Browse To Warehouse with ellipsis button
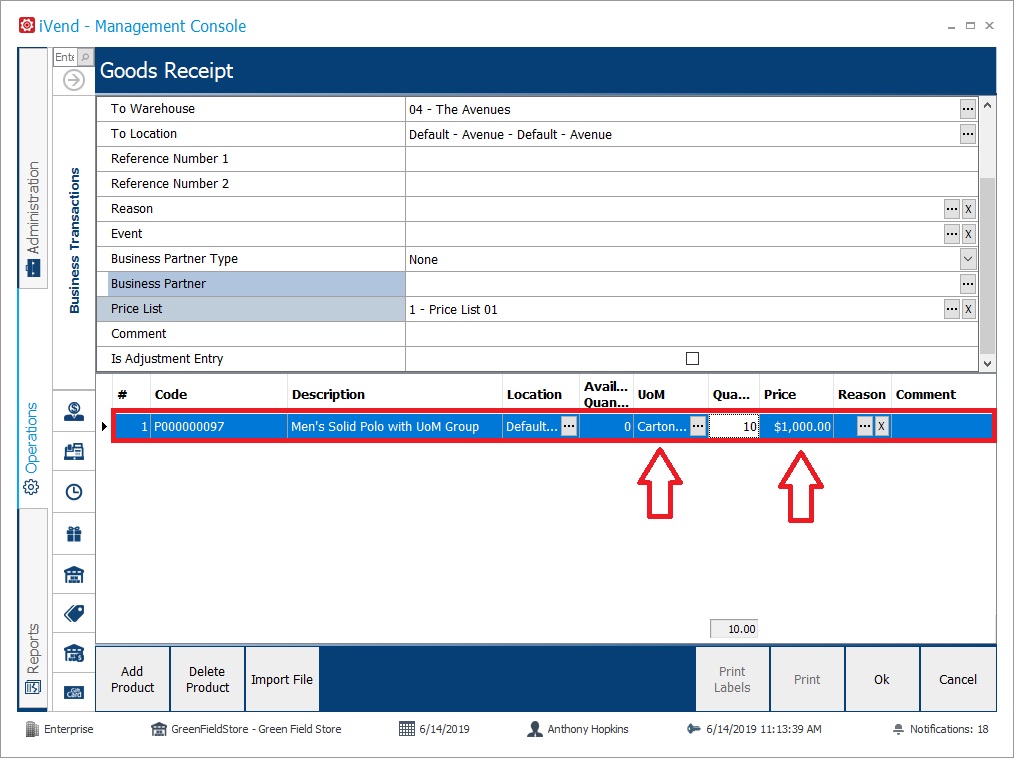 968,109
